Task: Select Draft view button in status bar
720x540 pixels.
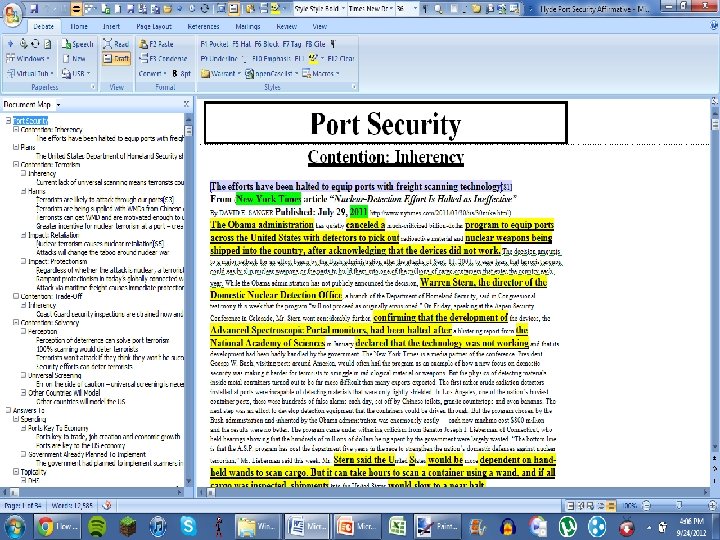Action: pyautogui.click(x=611, y=506)
